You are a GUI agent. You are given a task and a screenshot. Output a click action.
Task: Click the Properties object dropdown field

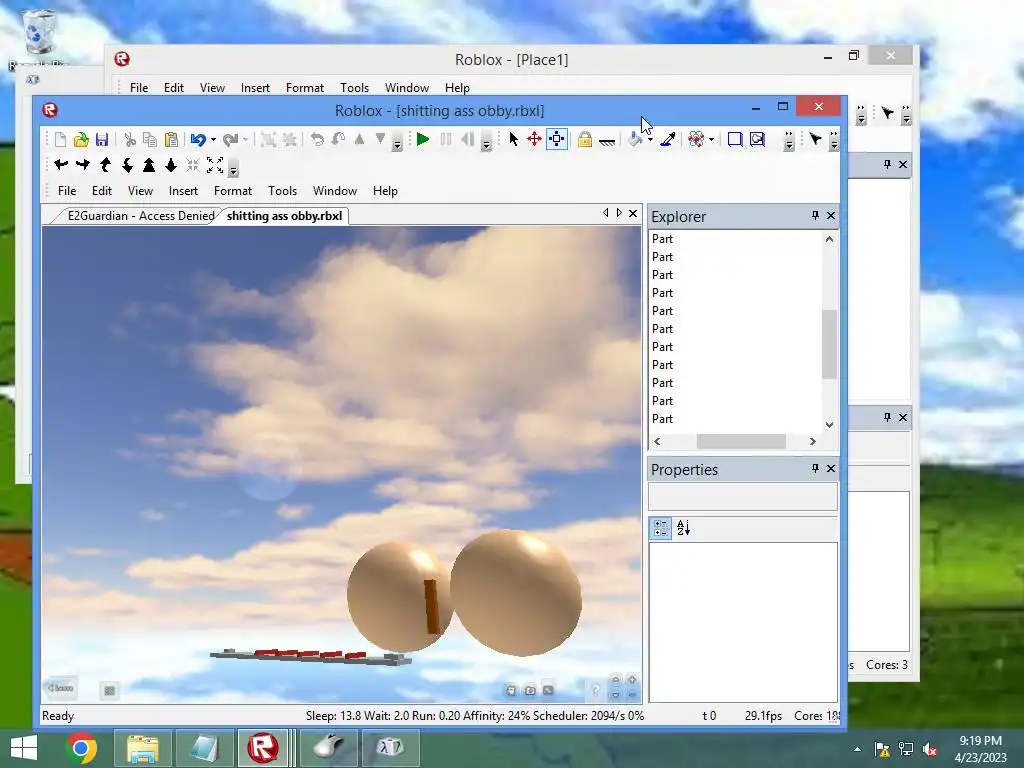click(743, 496)
